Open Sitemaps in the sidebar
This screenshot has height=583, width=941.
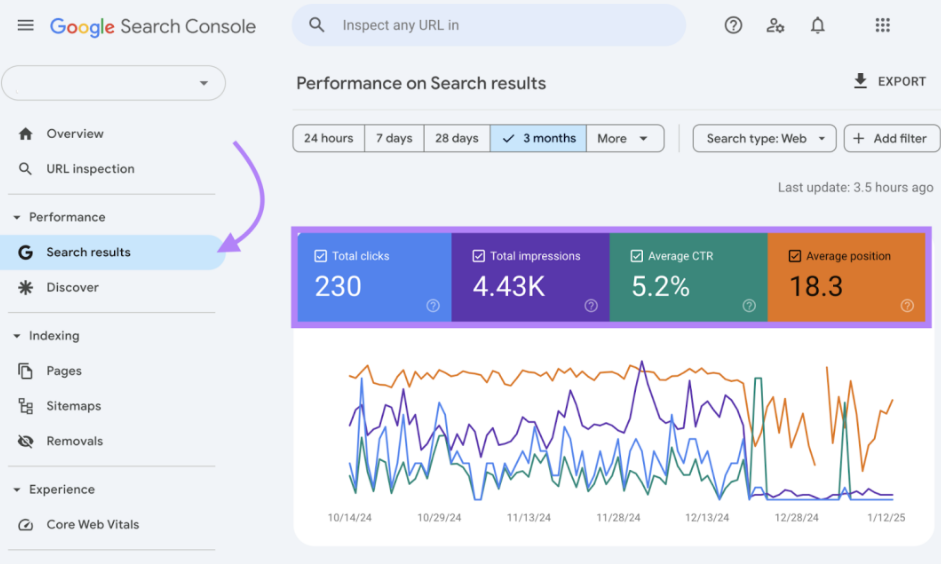73,406
